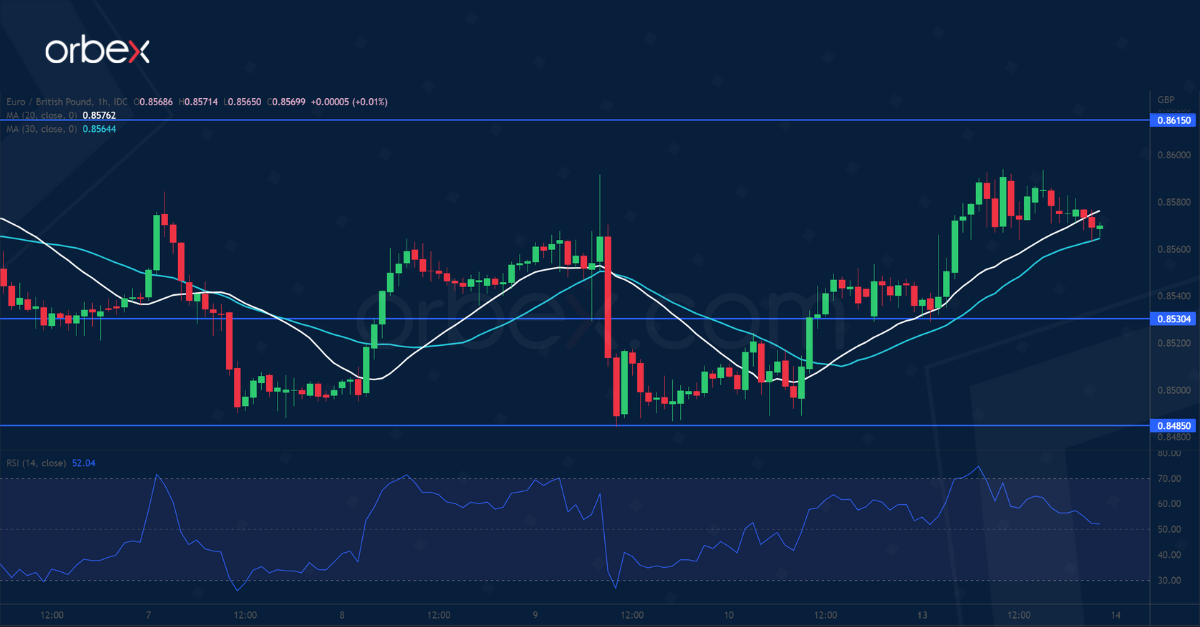Click the day 10 time axis label

[x=729, y=615]
